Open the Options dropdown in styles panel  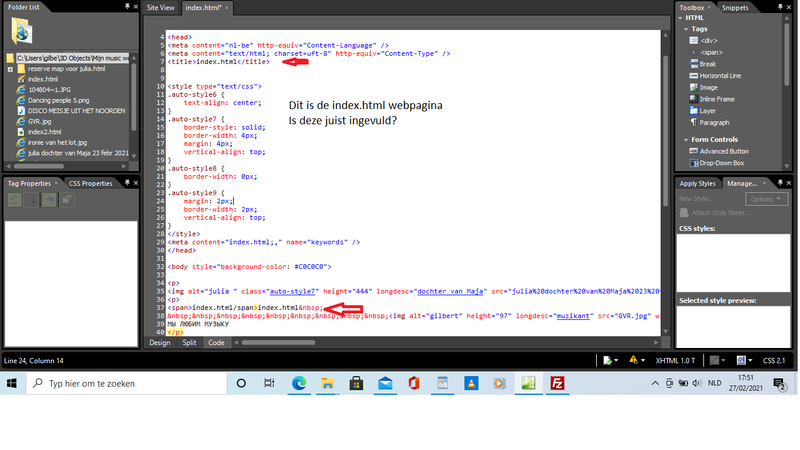coord(765,198)
